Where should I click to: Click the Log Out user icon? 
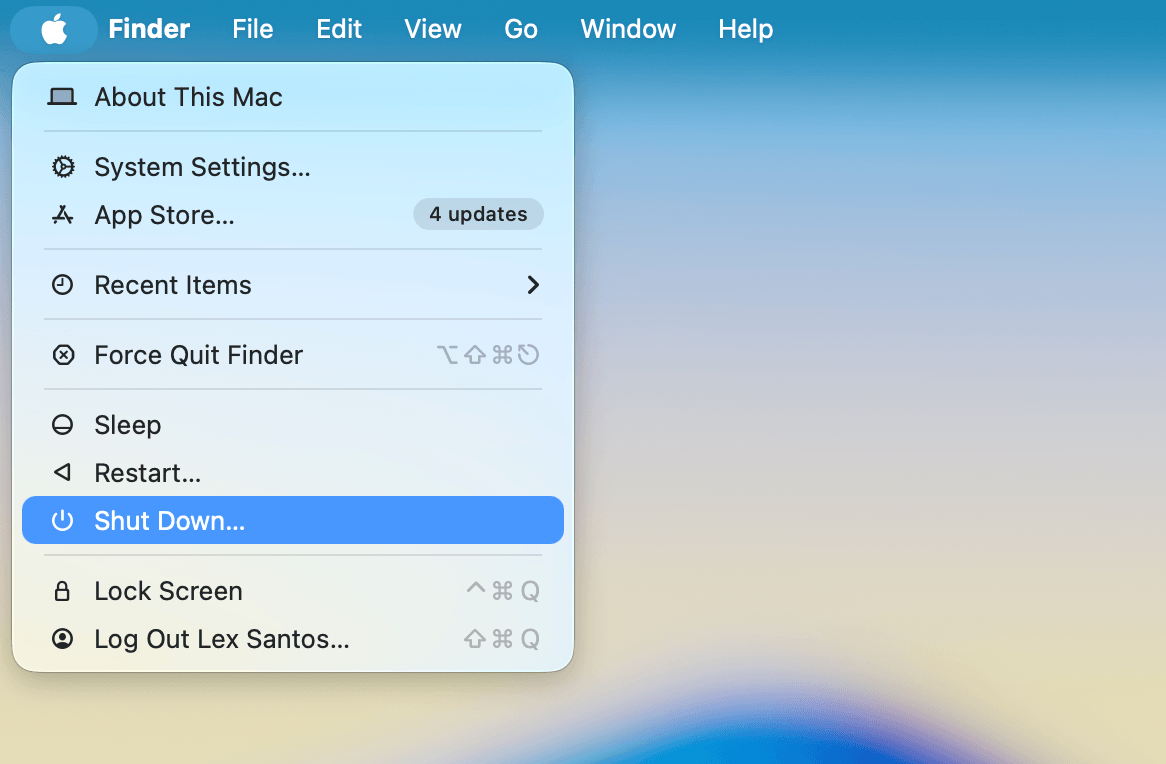[62, 639]
